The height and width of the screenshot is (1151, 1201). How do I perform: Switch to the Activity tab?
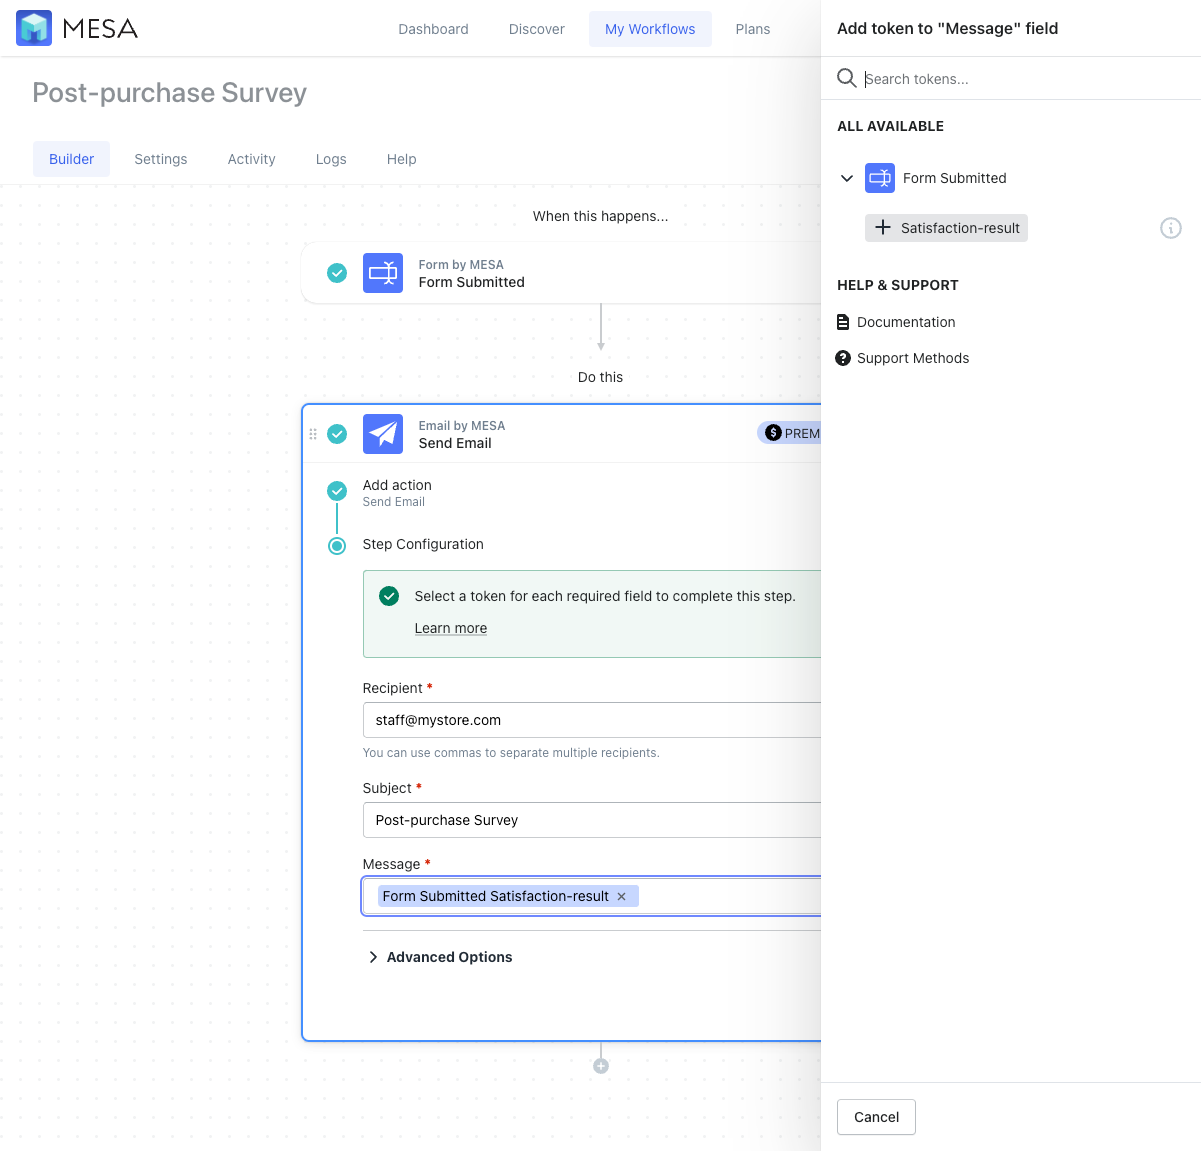(251, 159)
